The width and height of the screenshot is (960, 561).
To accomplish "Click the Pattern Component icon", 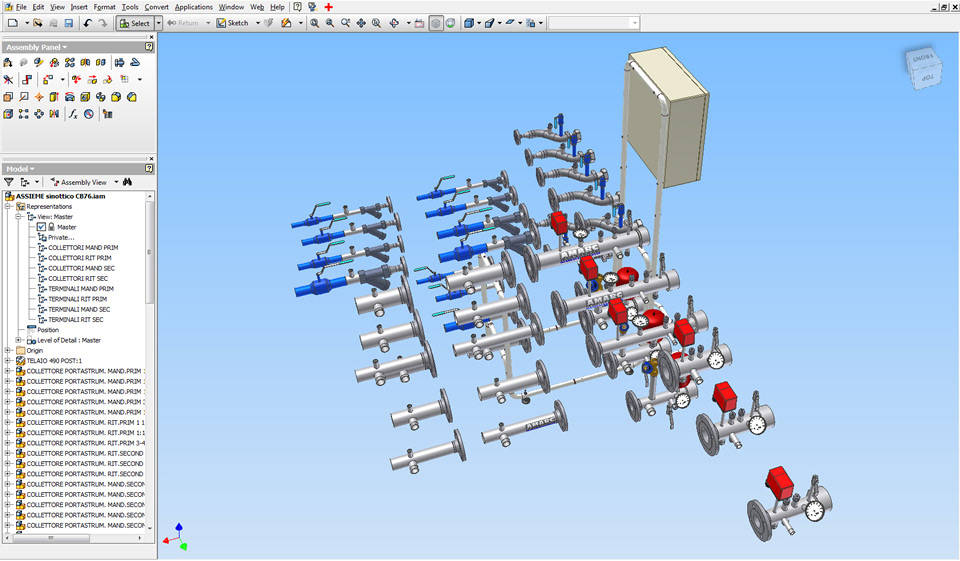I will tap(70, 62).
